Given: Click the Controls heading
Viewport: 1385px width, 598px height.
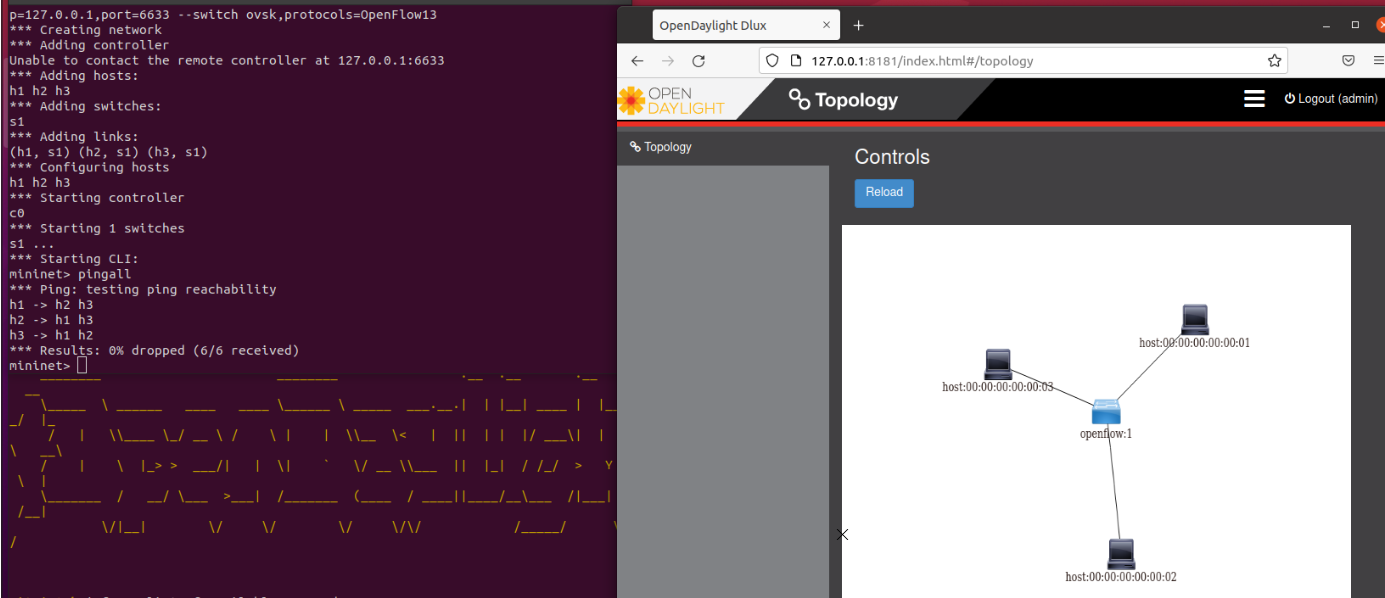Looking at the screenshot, I should tap(892, 157).
